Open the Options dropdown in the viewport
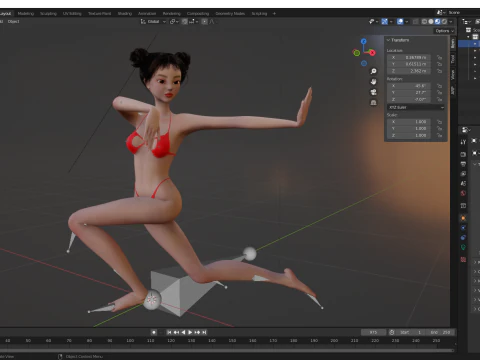 click(x=445, y=31)
